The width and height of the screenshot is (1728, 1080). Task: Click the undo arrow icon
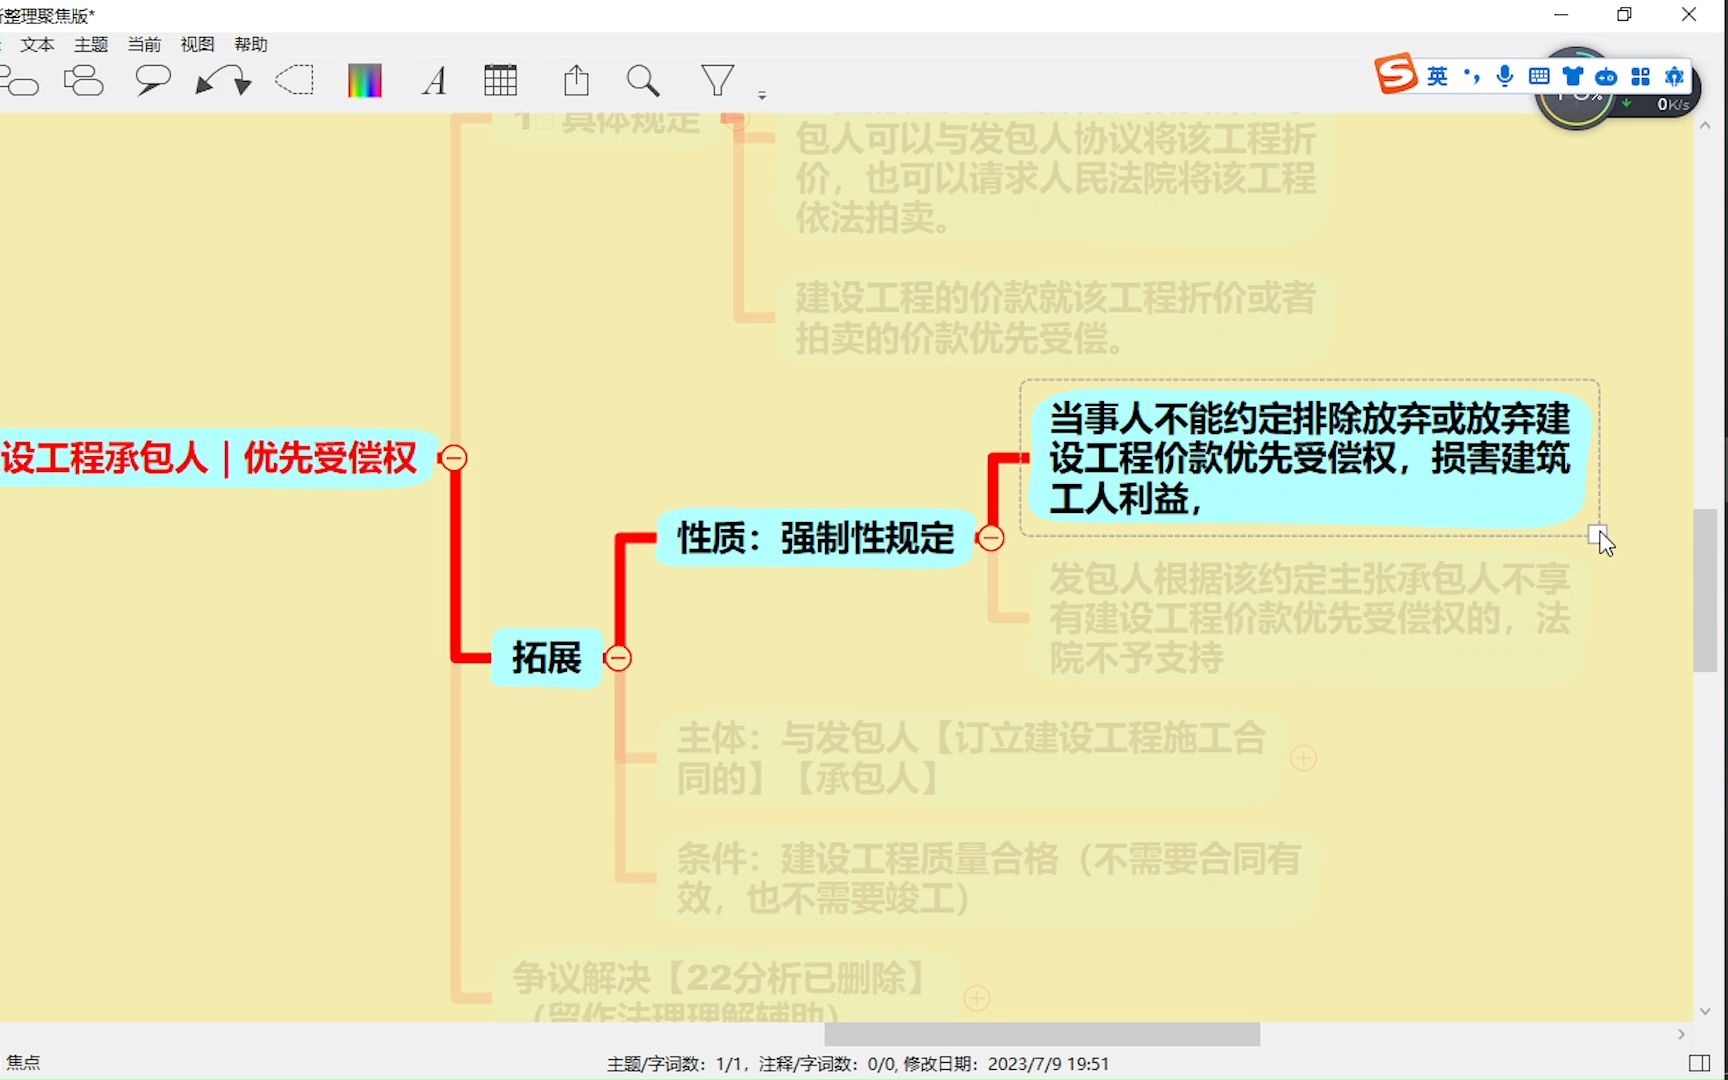(x=205, y=80)
